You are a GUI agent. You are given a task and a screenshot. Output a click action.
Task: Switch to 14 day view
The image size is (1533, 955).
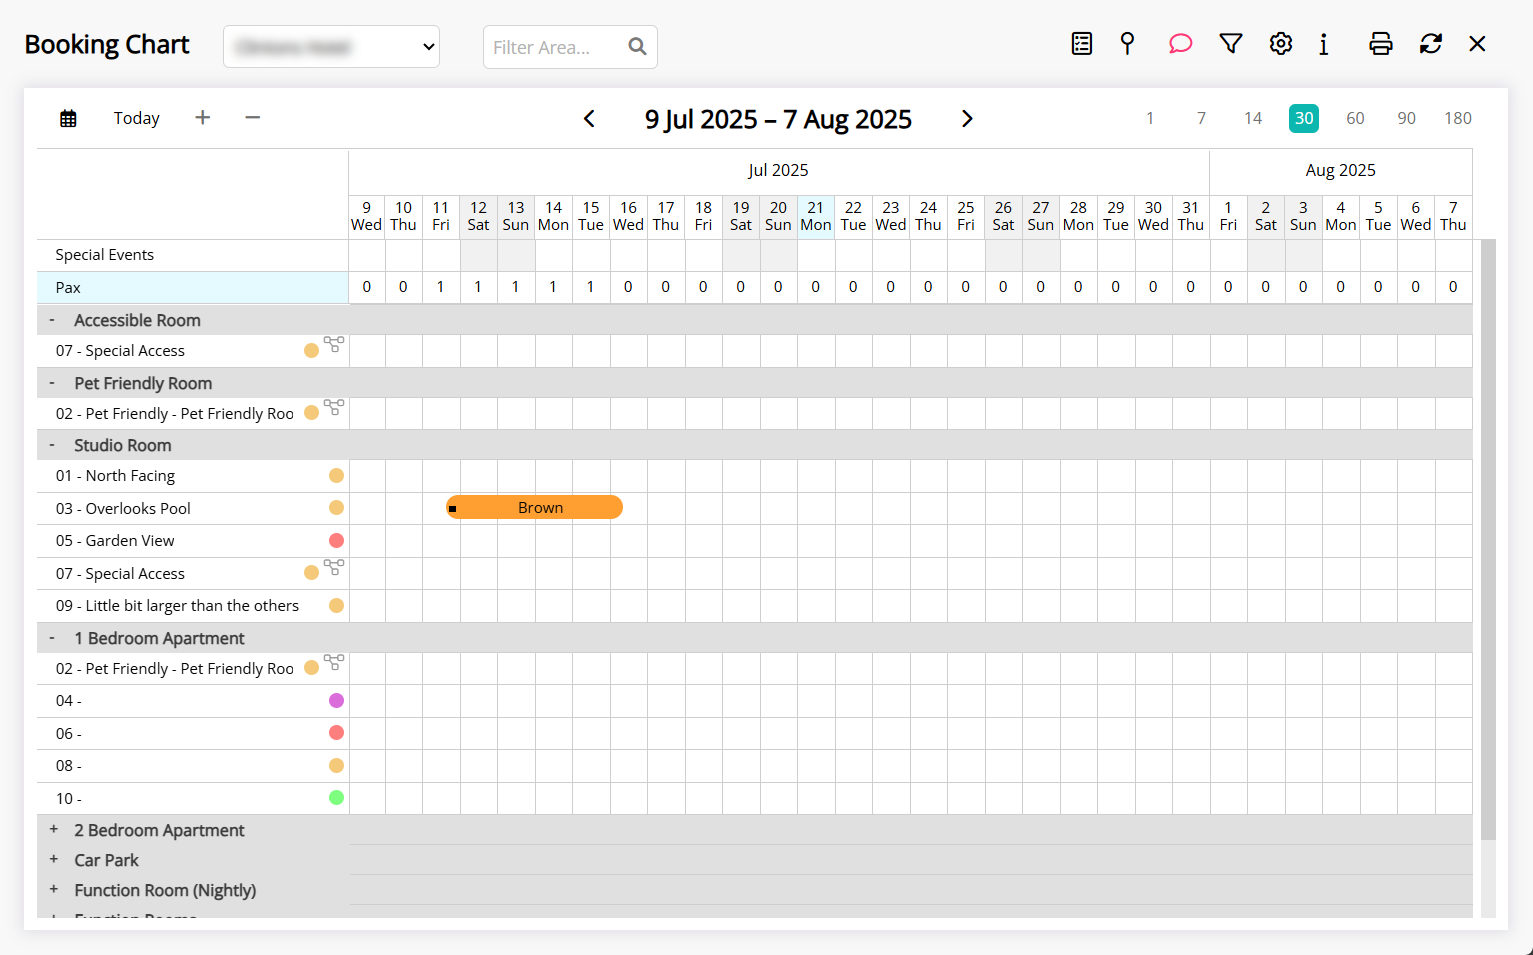tap(1253, 118)
